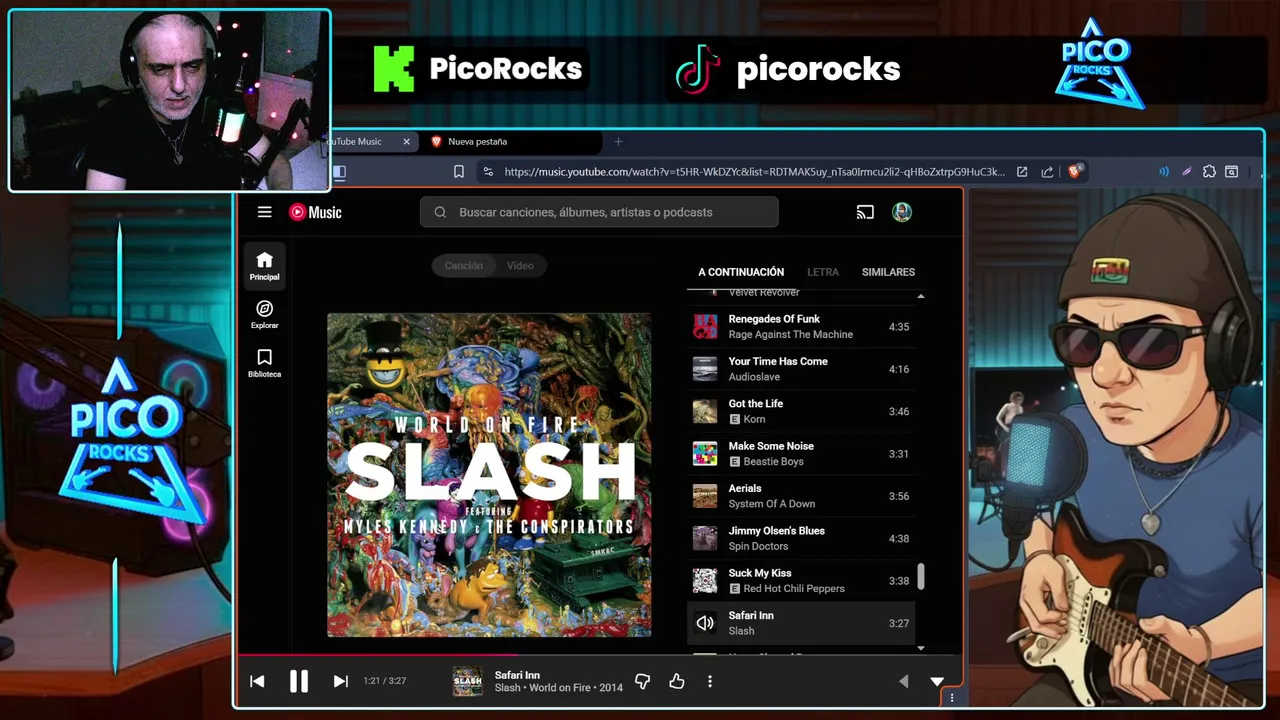
Task: Click the speaker icon on Safari Inn row
Action: pos(705,623)
